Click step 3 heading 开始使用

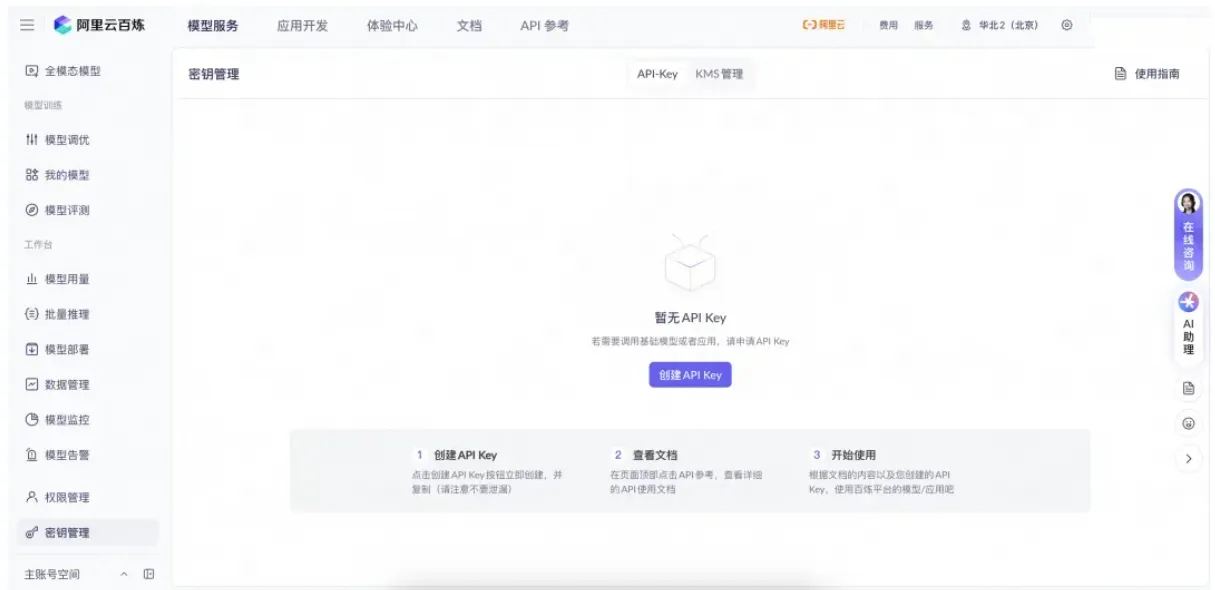[853, 455]
